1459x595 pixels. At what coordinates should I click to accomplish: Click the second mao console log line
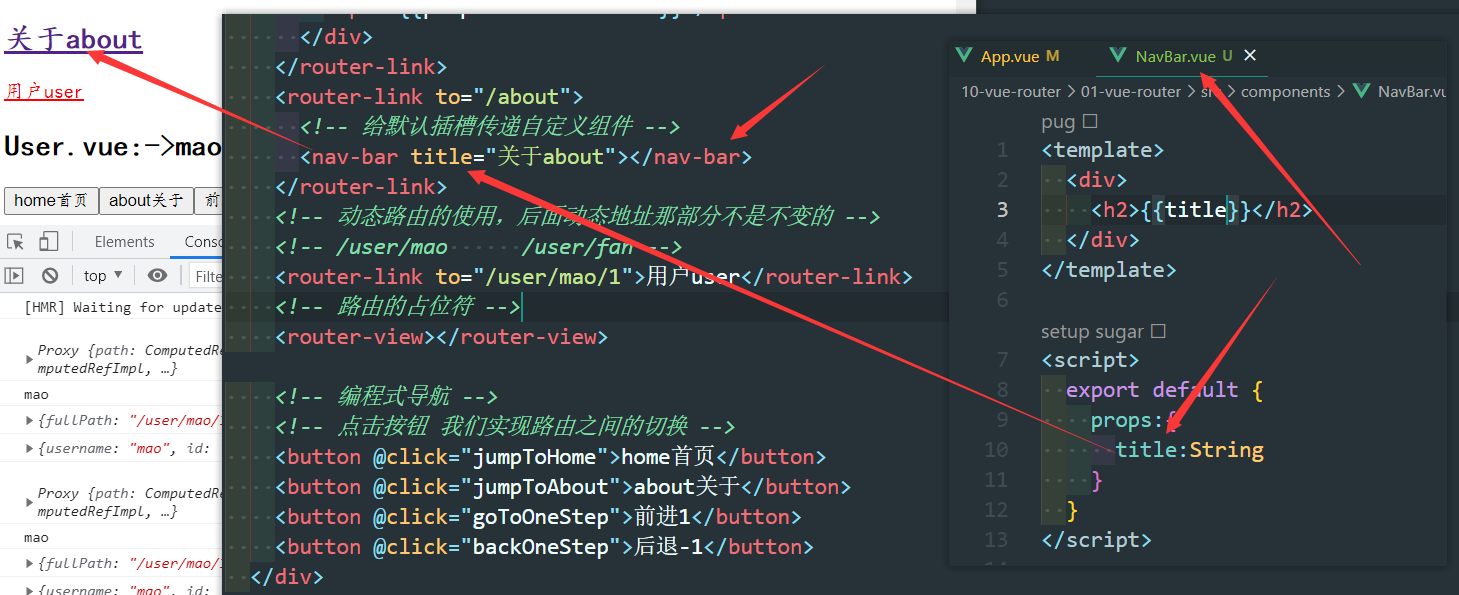pos(36,538)
